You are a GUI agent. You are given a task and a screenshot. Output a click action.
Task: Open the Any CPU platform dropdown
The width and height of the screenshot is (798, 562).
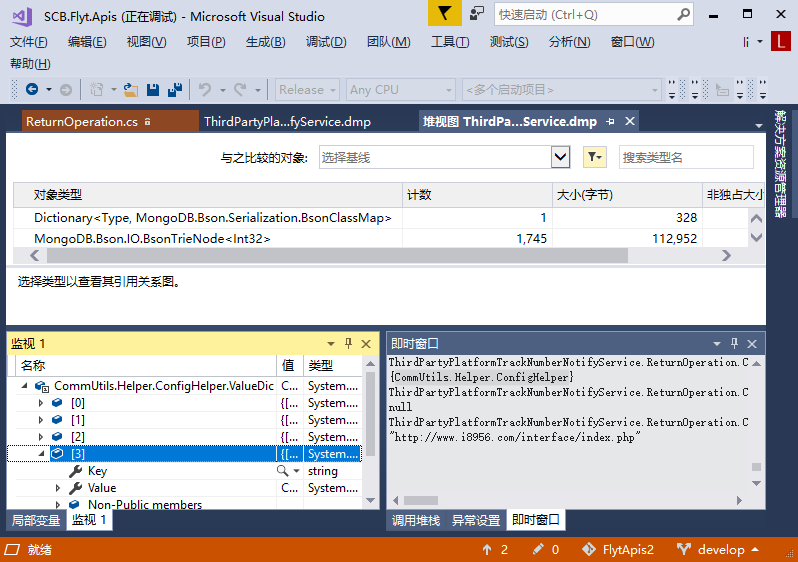point(401,90)
